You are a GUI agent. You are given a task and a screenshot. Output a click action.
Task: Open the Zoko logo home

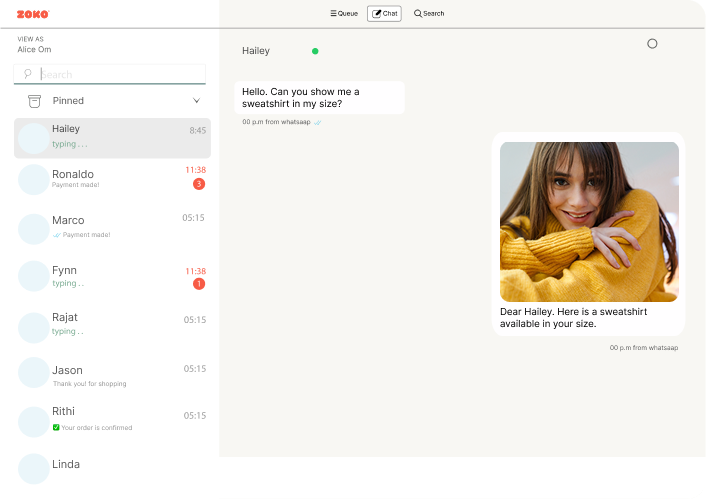(33, 14)
